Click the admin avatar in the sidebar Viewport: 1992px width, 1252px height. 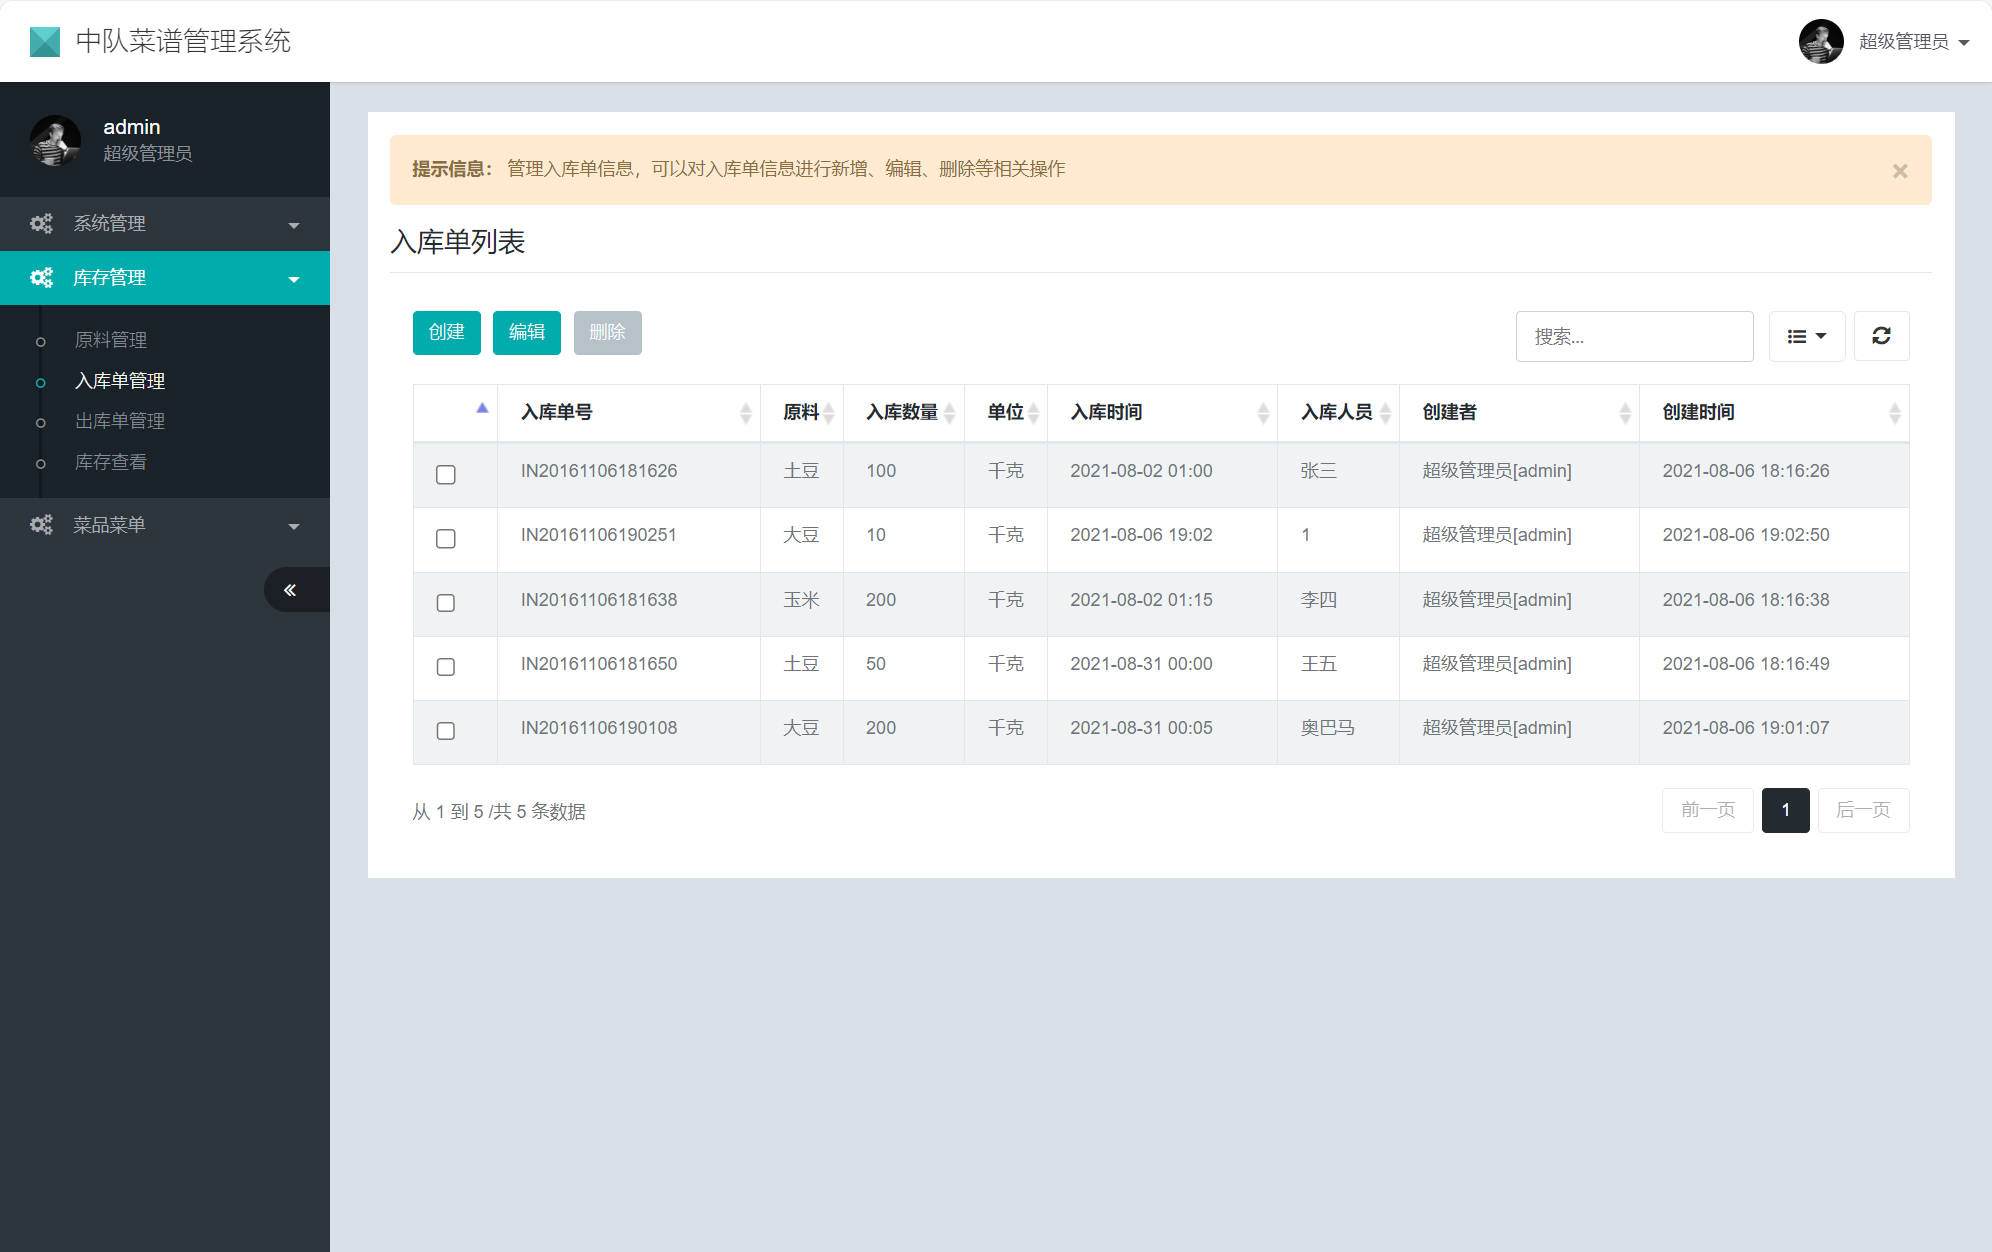(56, 140)
